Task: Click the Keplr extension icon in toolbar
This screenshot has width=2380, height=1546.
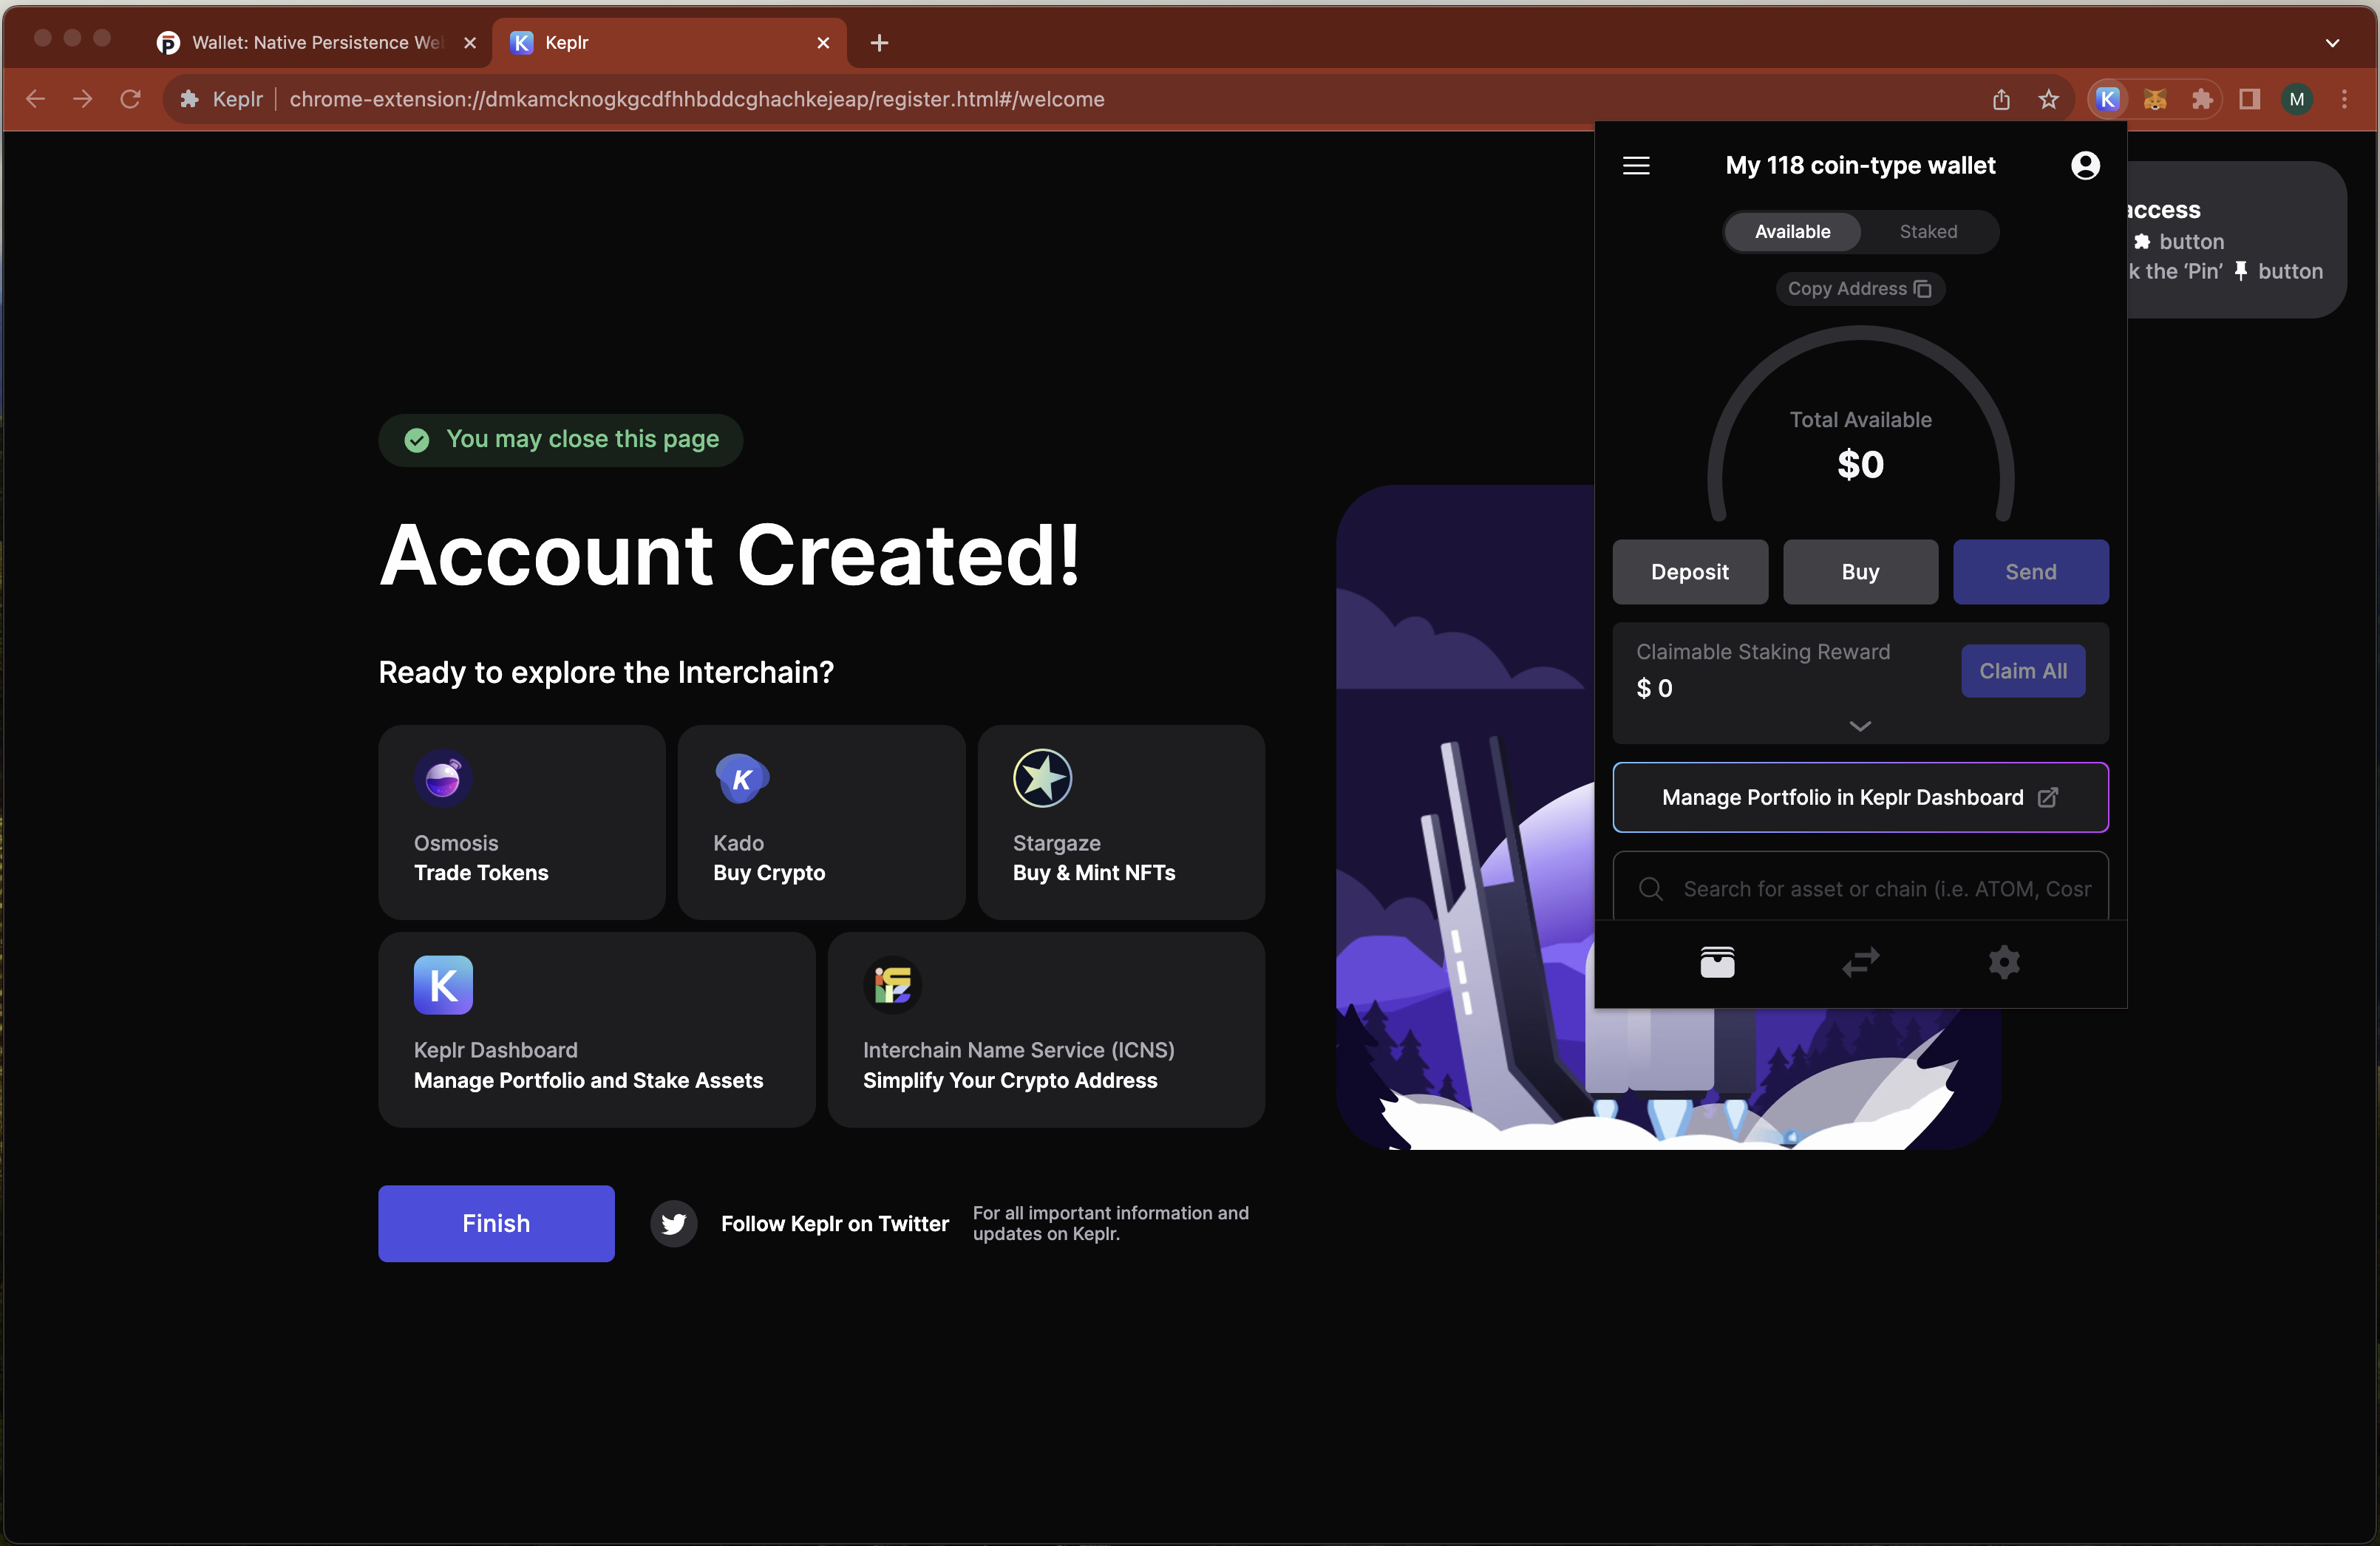Action: (x=2107, y=99)
